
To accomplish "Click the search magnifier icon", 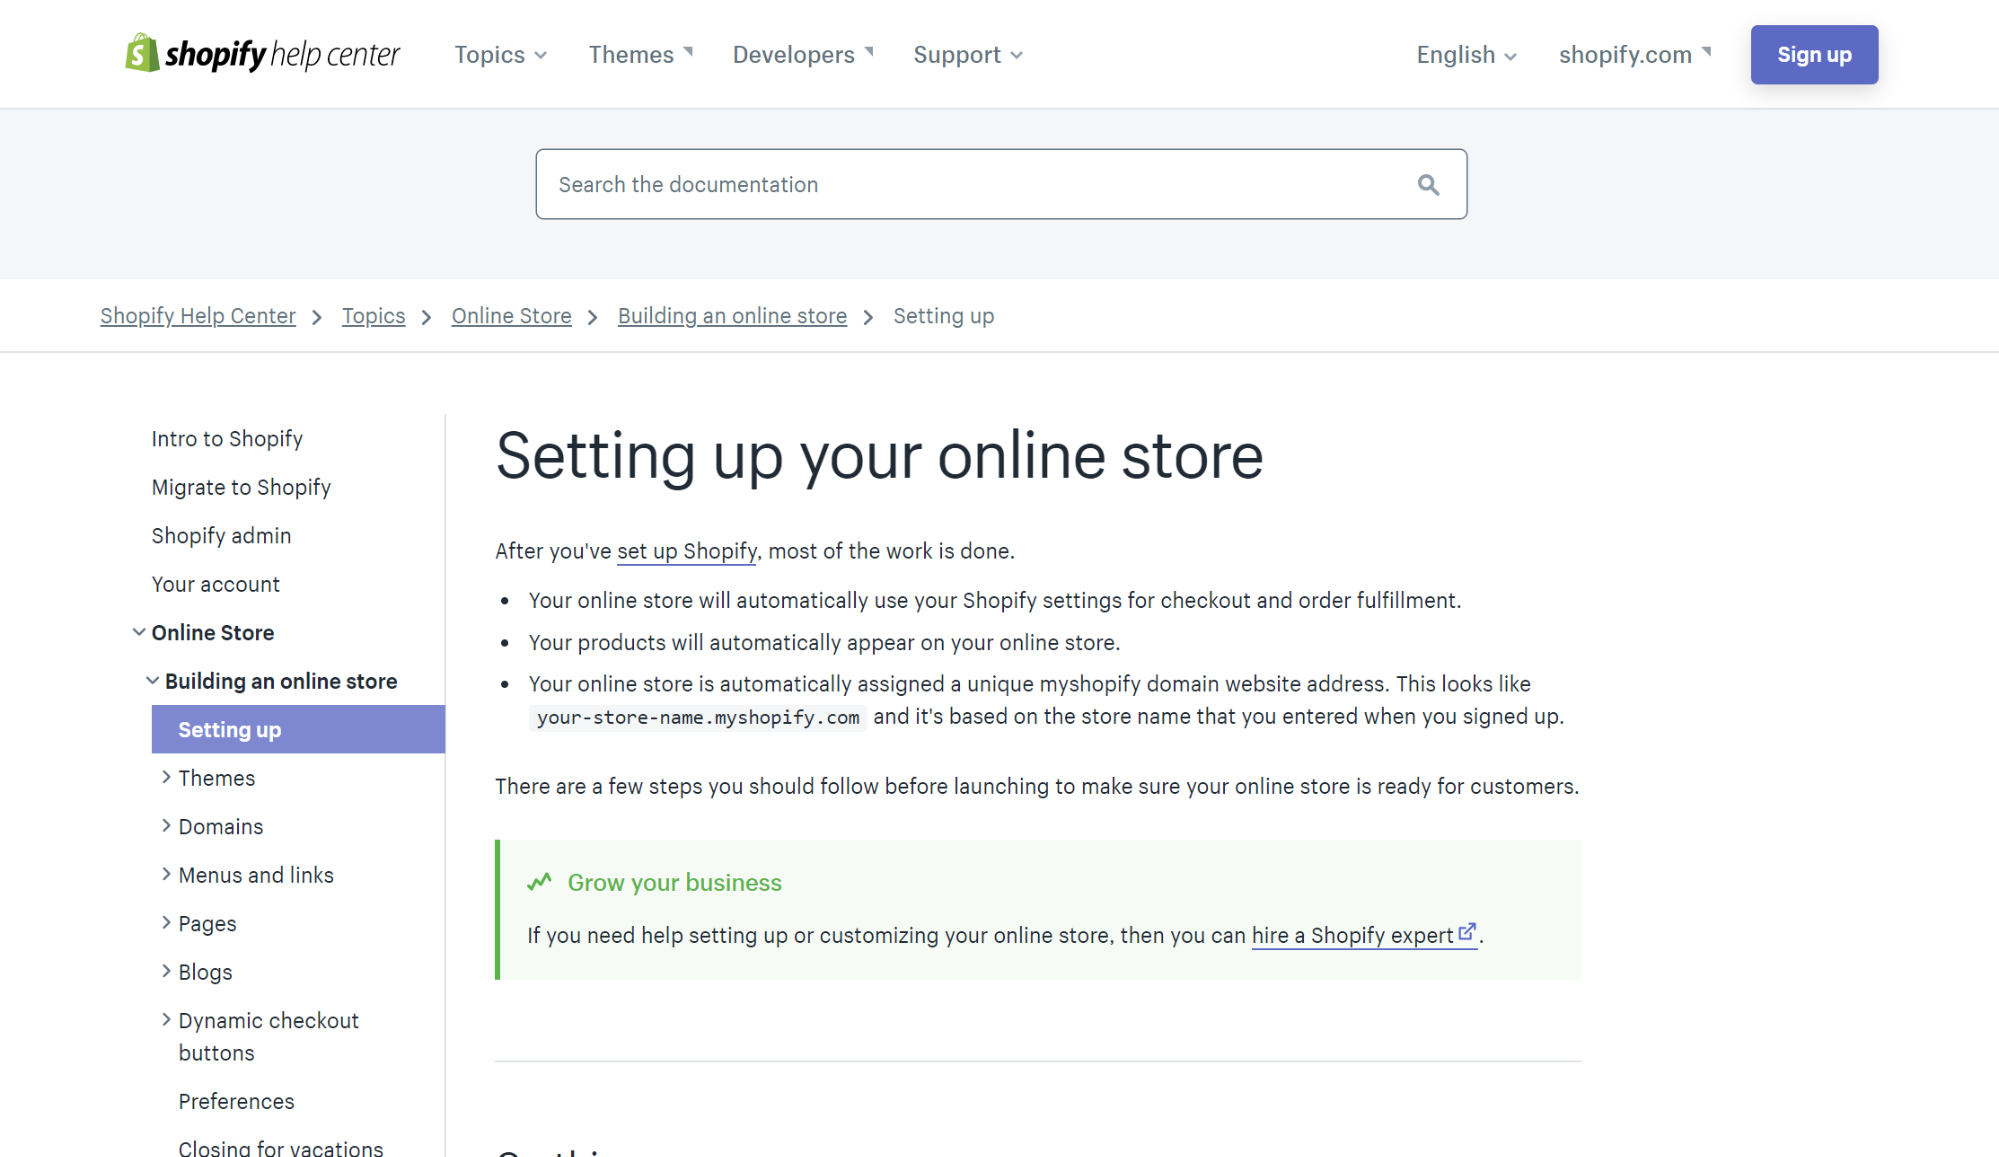I will (1428, 185).
